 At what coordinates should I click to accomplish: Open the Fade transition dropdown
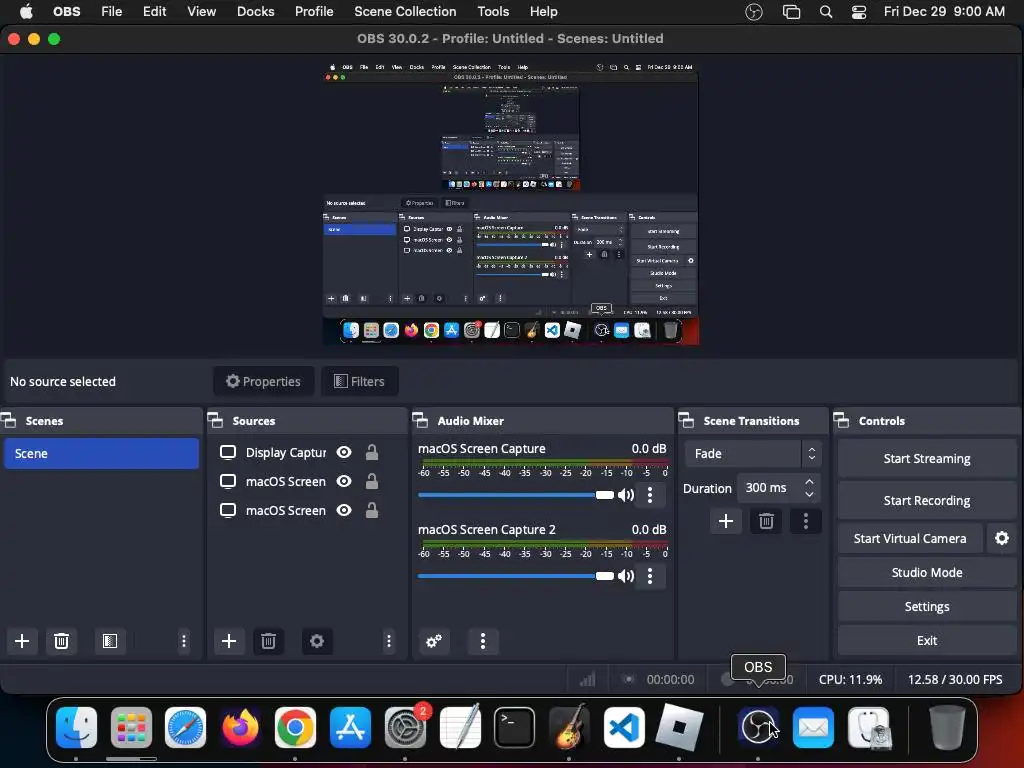coord(752,453)
